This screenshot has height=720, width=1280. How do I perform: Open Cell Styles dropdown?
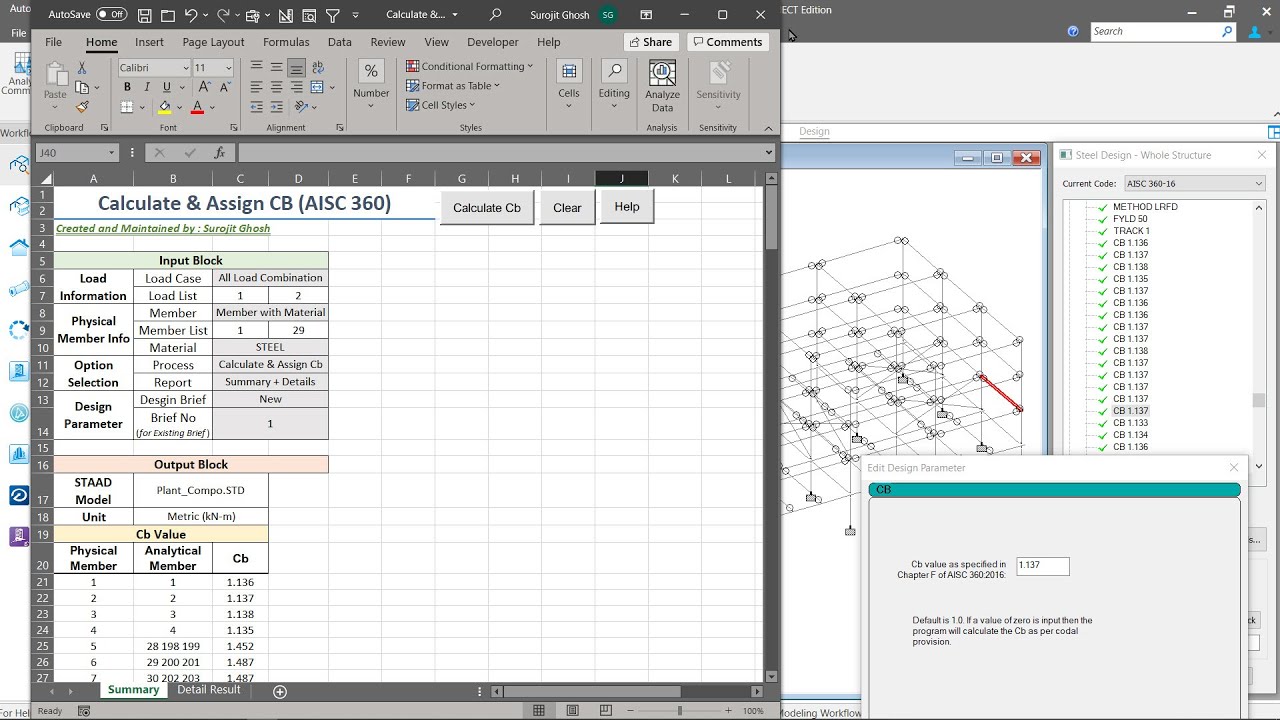[x=441, y=105]
